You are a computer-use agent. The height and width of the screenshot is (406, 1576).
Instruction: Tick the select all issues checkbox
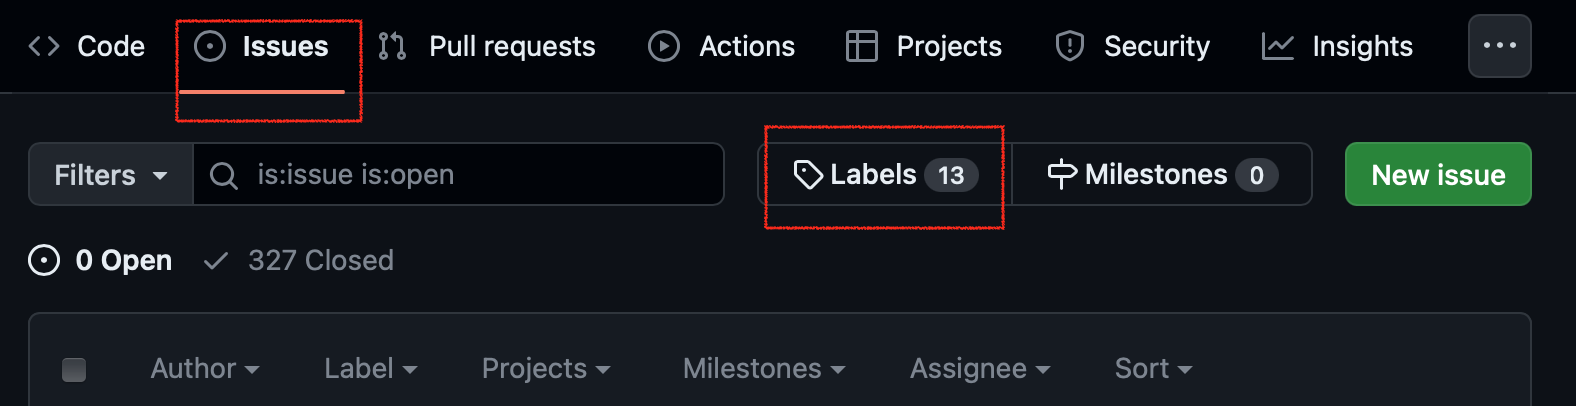(74, 370)
